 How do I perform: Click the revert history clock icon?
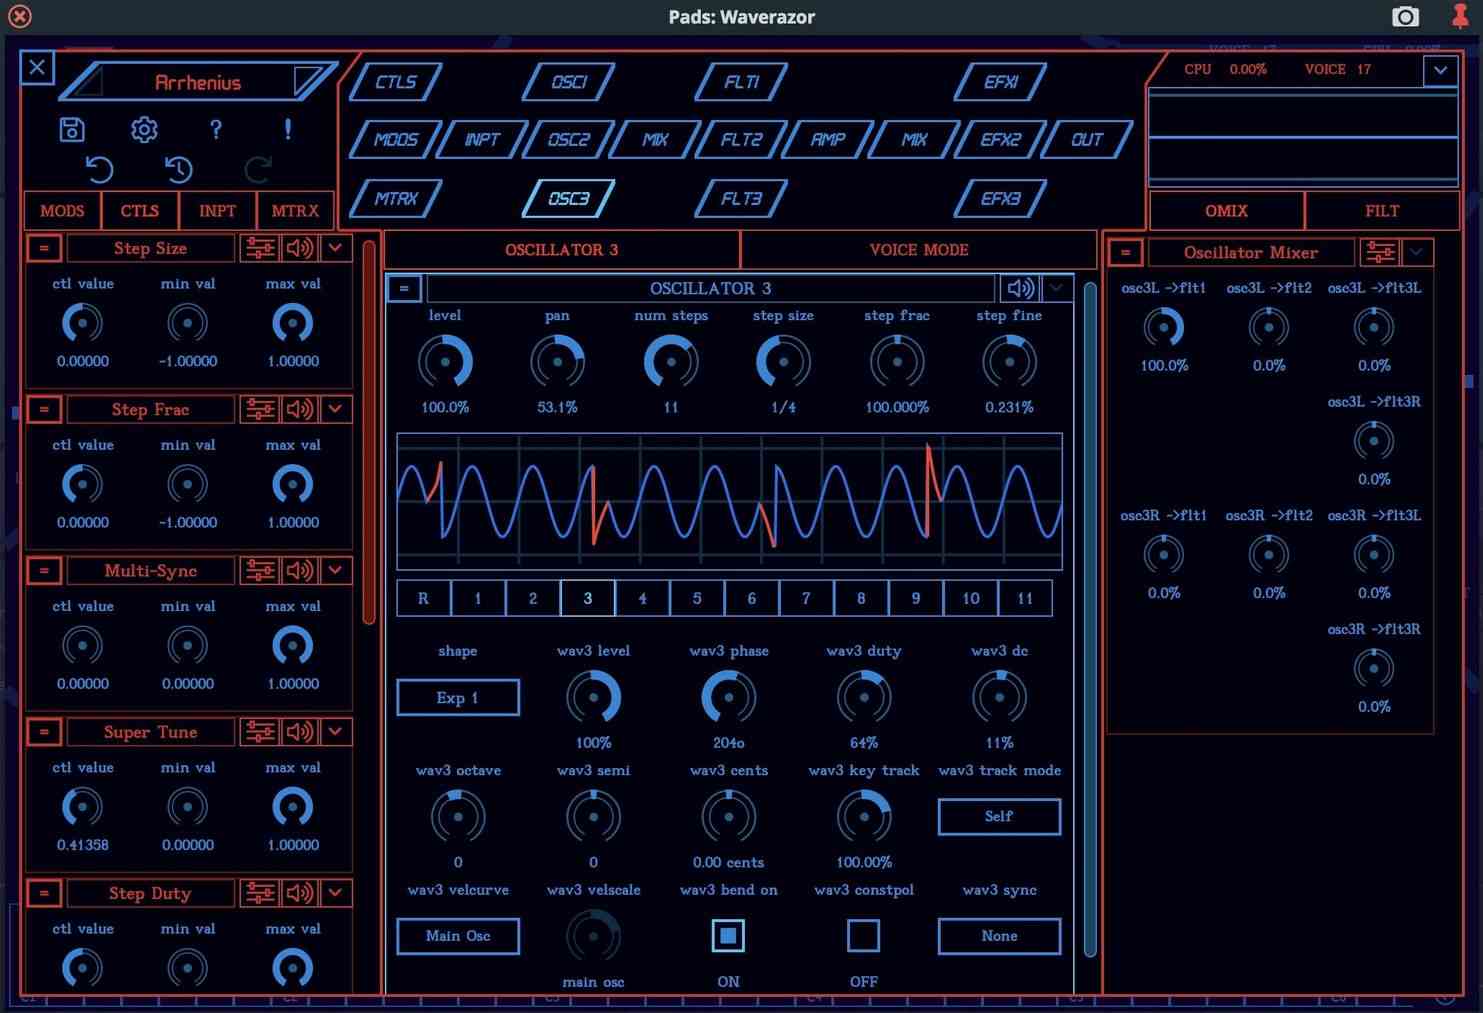point(177,171)
